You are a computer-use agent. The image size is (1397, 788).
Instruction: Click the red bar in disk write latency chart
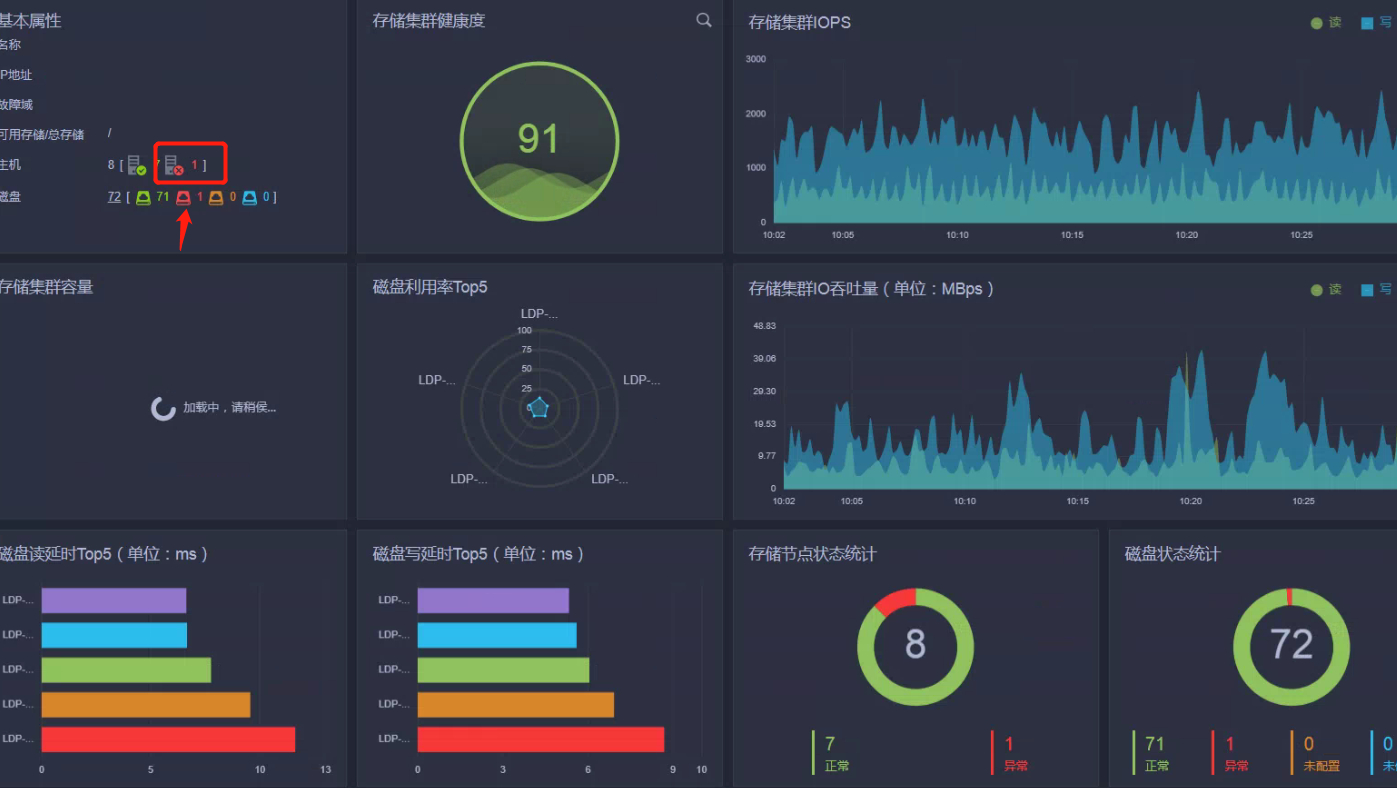pyautogui.click(x=541, y=739)
